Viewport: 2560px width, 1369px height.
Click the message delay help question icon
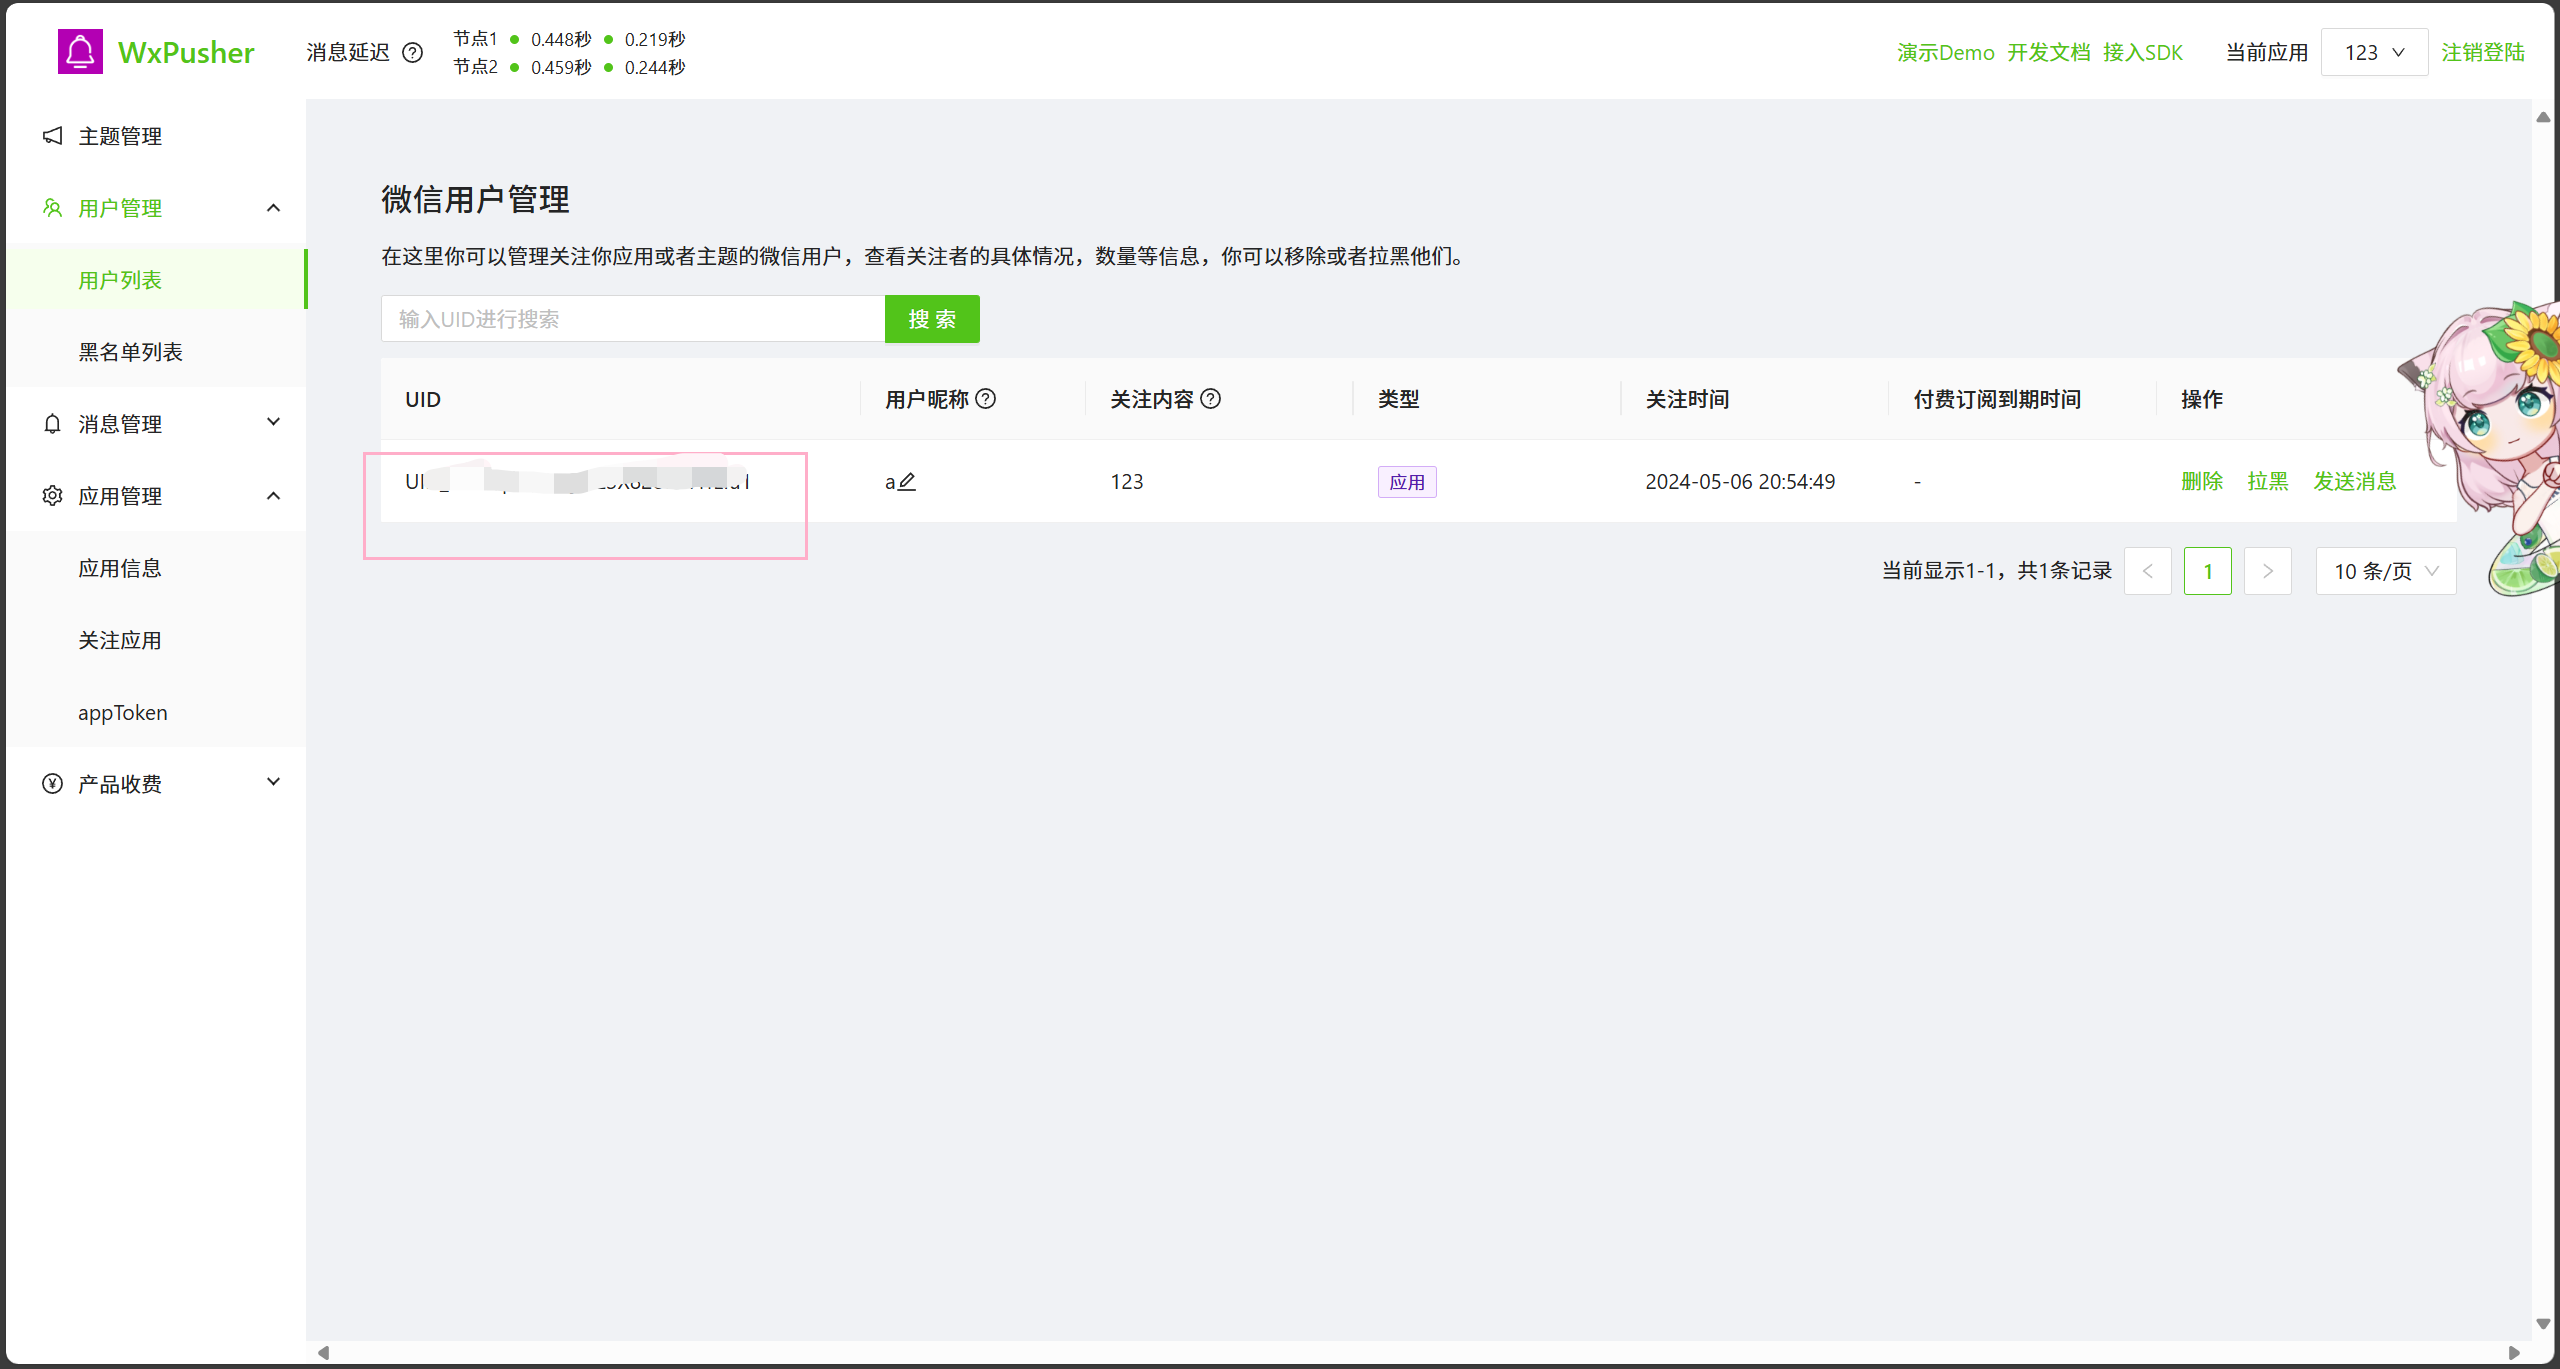click(x=413, y=53)
